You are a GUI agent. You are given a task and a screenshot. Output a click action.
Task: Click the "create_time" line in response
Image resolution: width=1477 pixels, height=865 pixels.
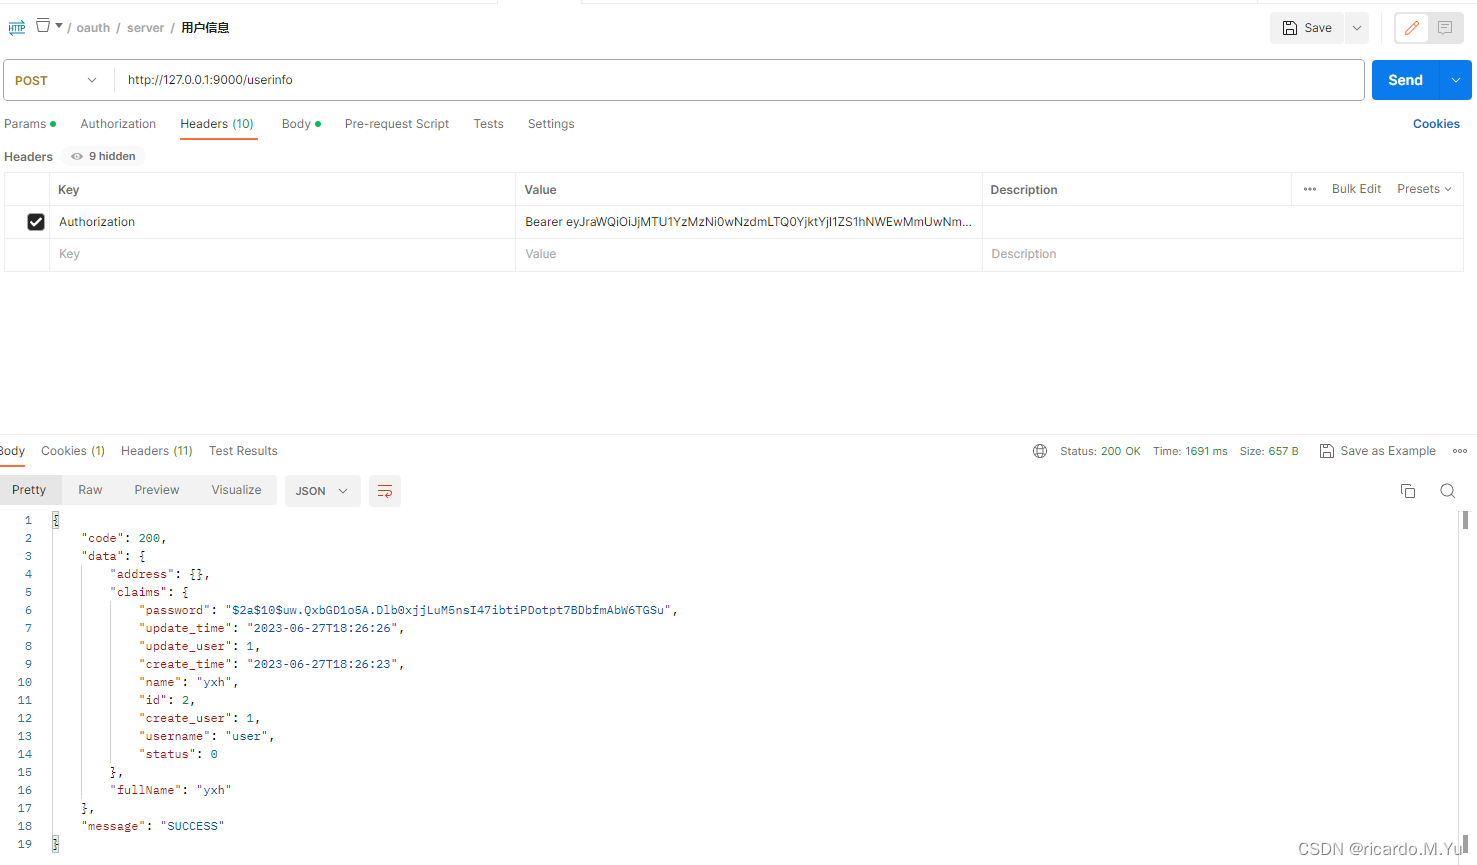coord(272,664)
